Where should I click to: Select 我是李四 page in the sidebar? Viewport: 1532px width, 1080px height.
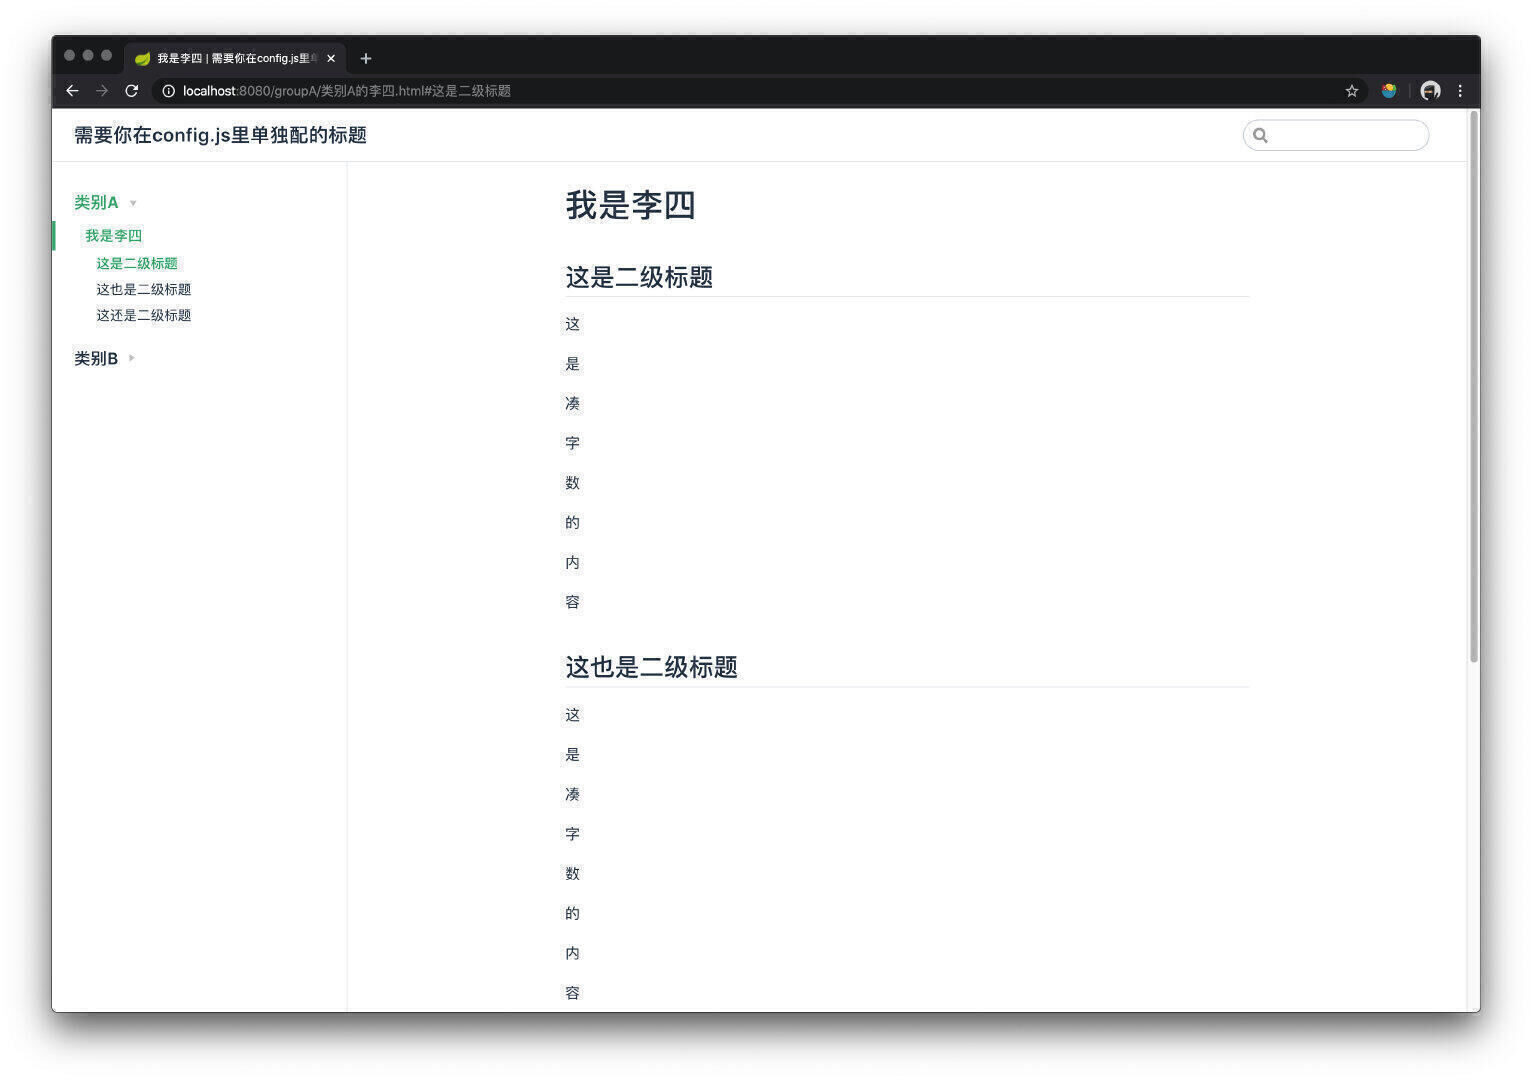[113, 236]
